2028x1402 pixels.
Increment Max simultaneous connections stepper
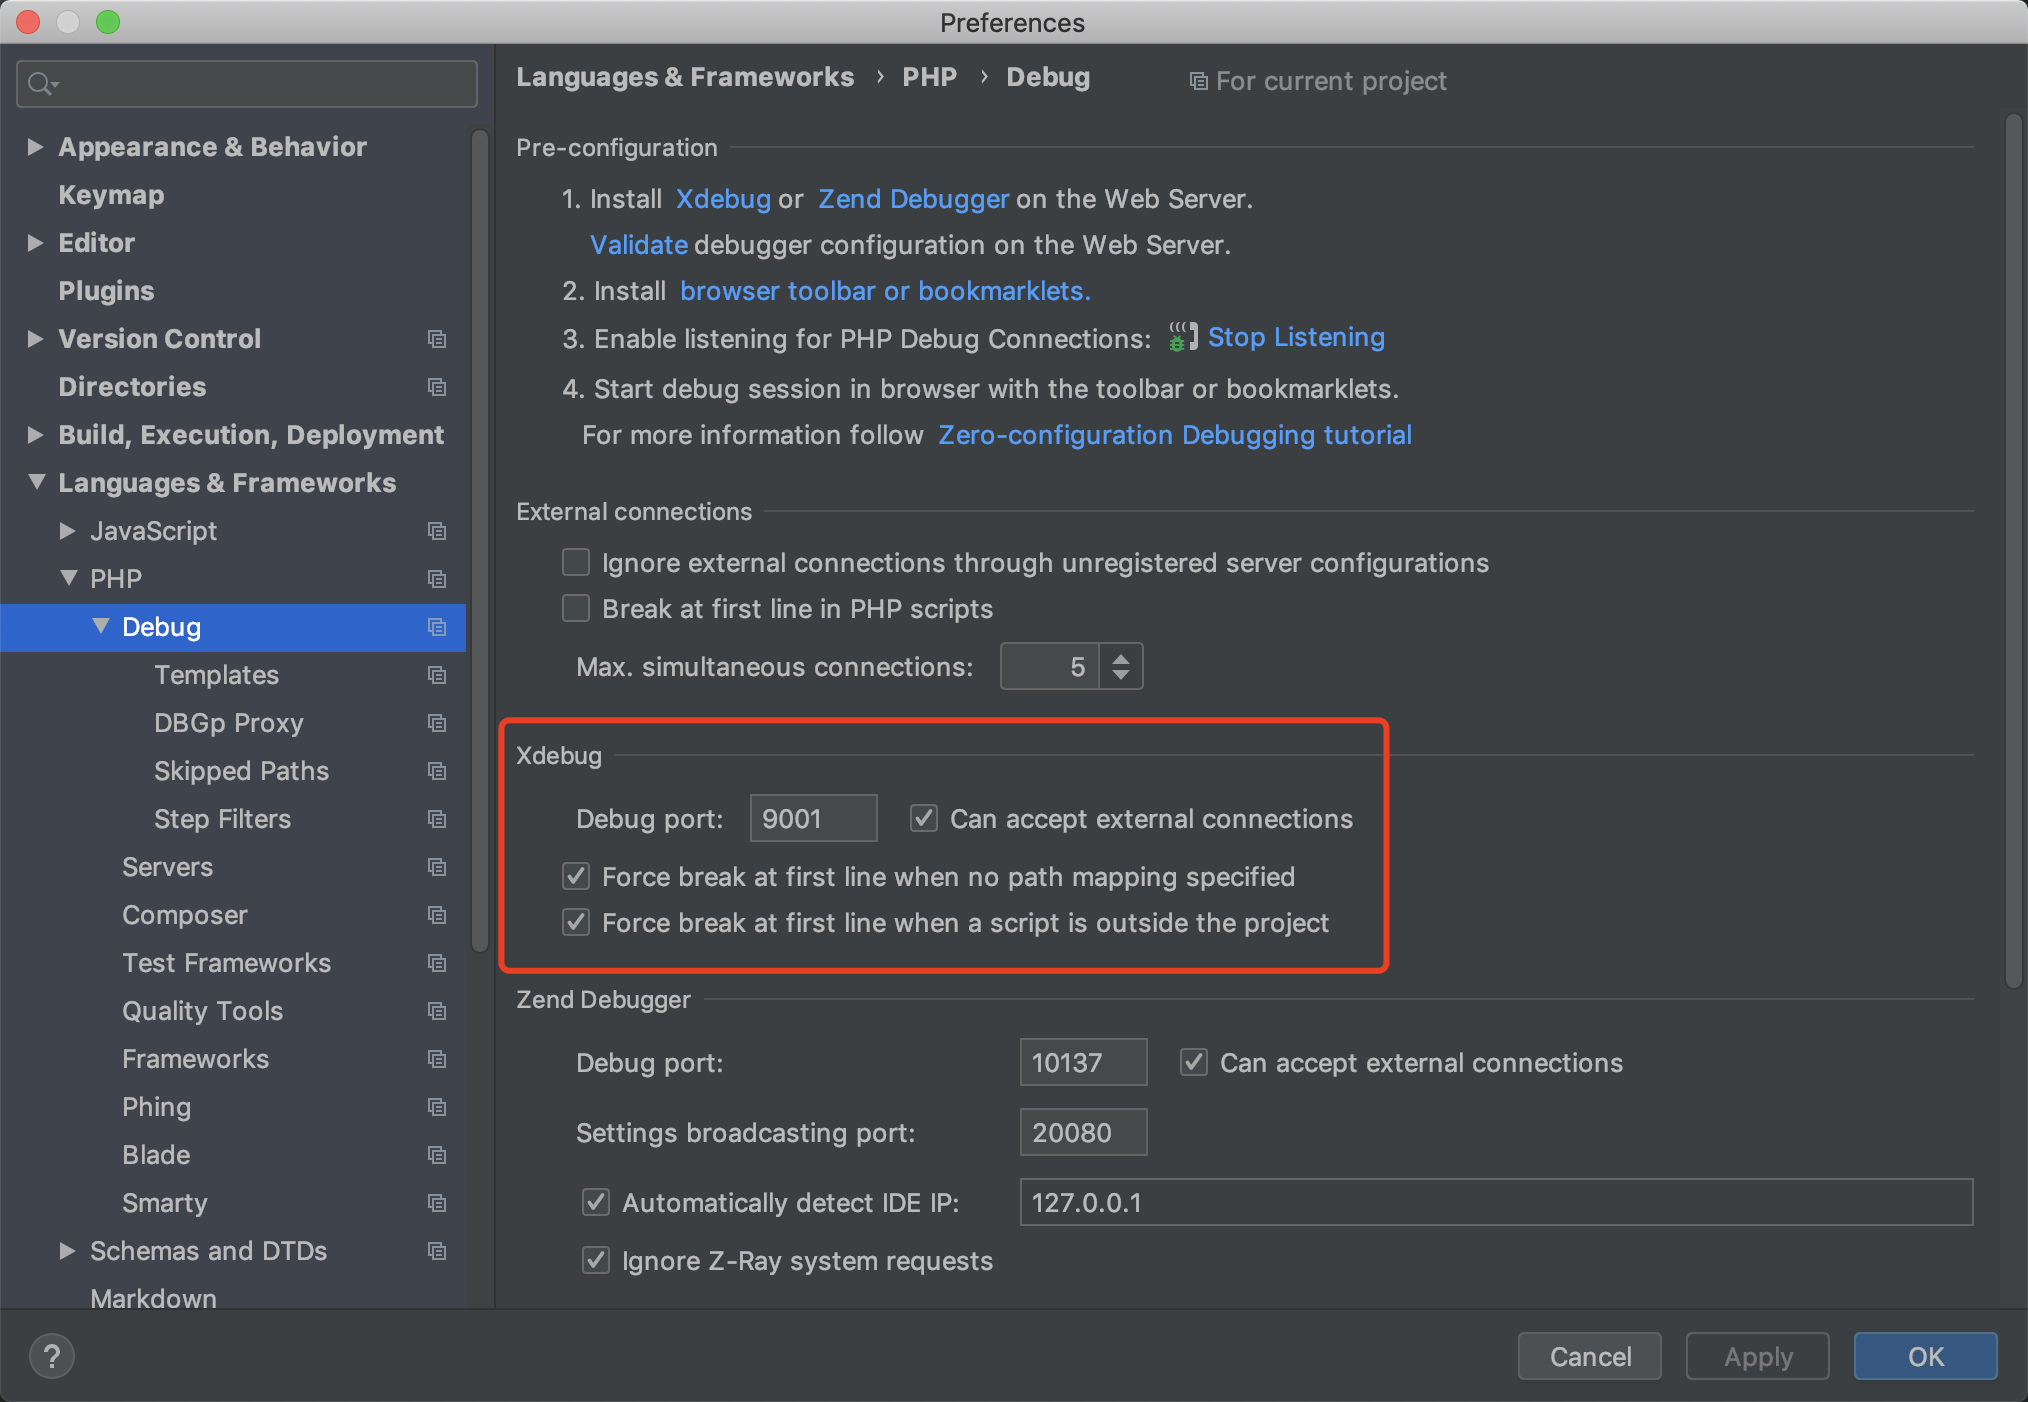[x=1122, y=659]
